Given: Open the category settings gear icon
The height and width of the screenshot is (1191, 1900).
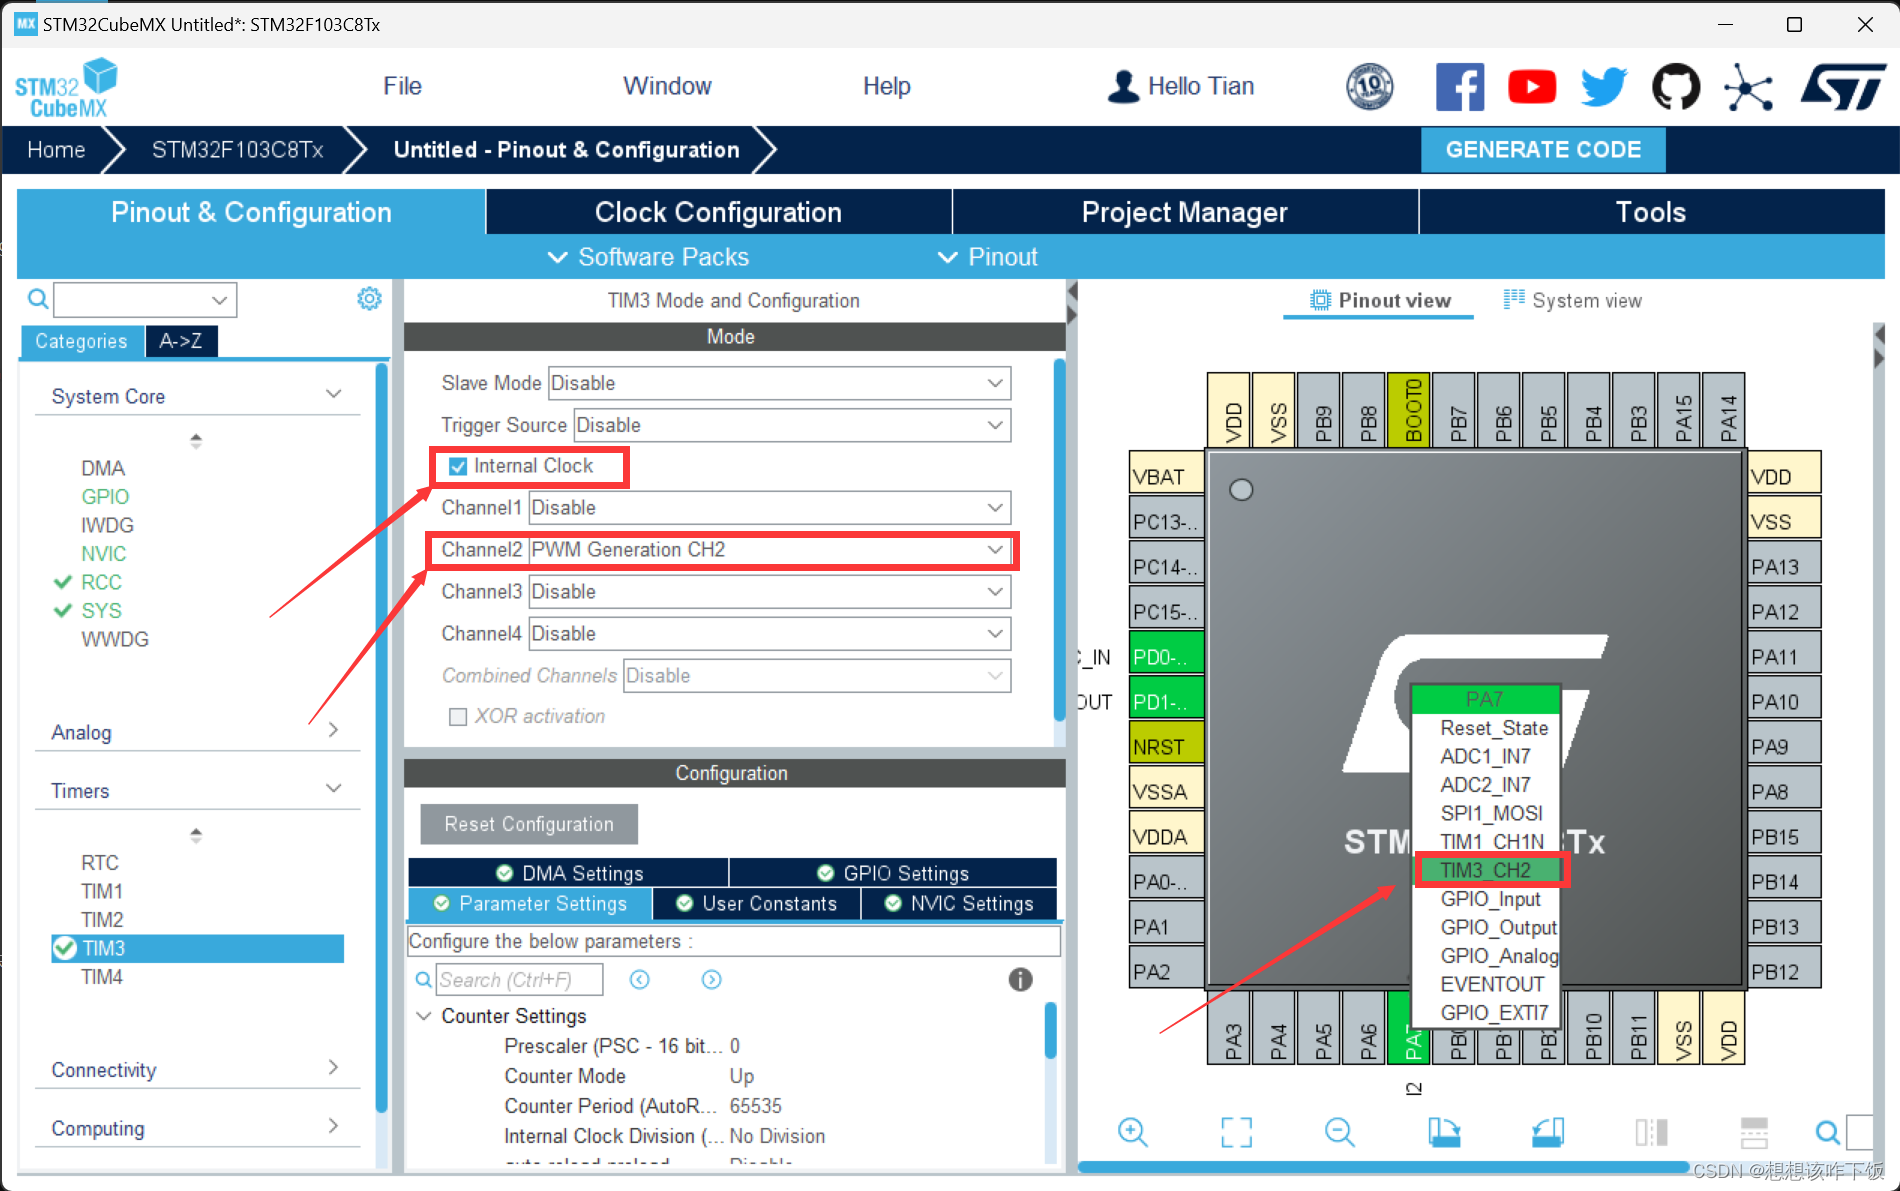Looking at the screenshot, I should pos(369,299).
